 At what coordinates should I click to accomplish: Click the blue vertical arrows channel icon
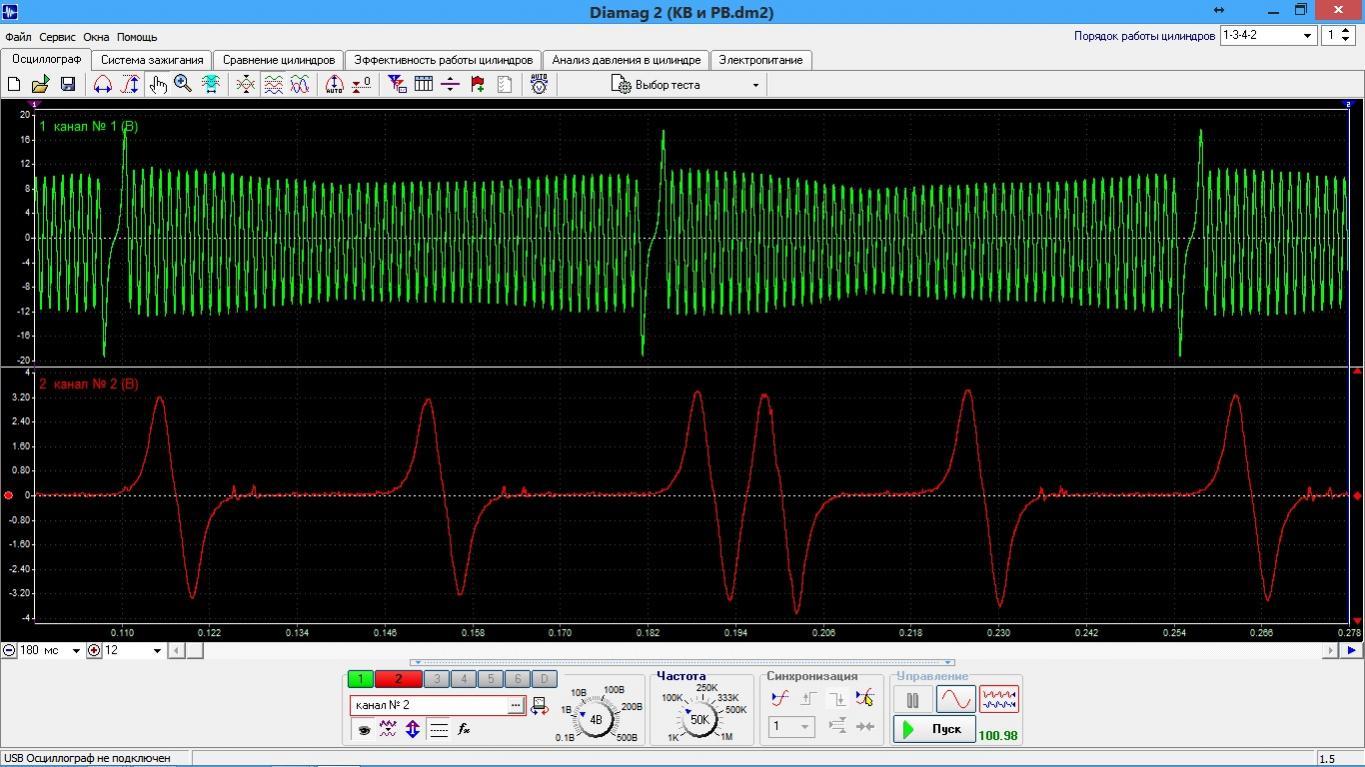(413, 730)
